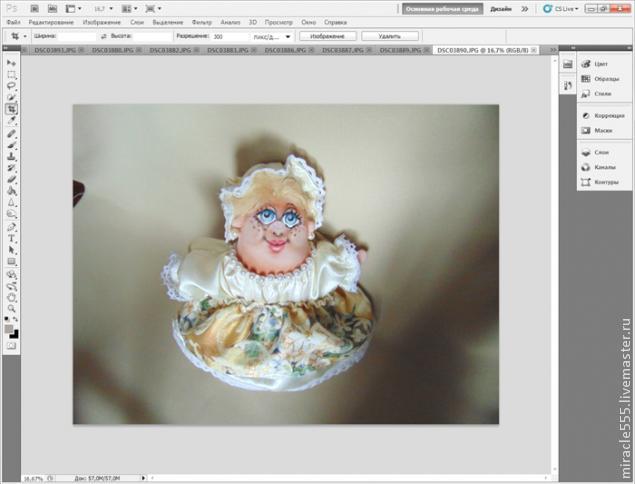Open status bar info arrow menu
635x484 pixels.
pos(143,478)
